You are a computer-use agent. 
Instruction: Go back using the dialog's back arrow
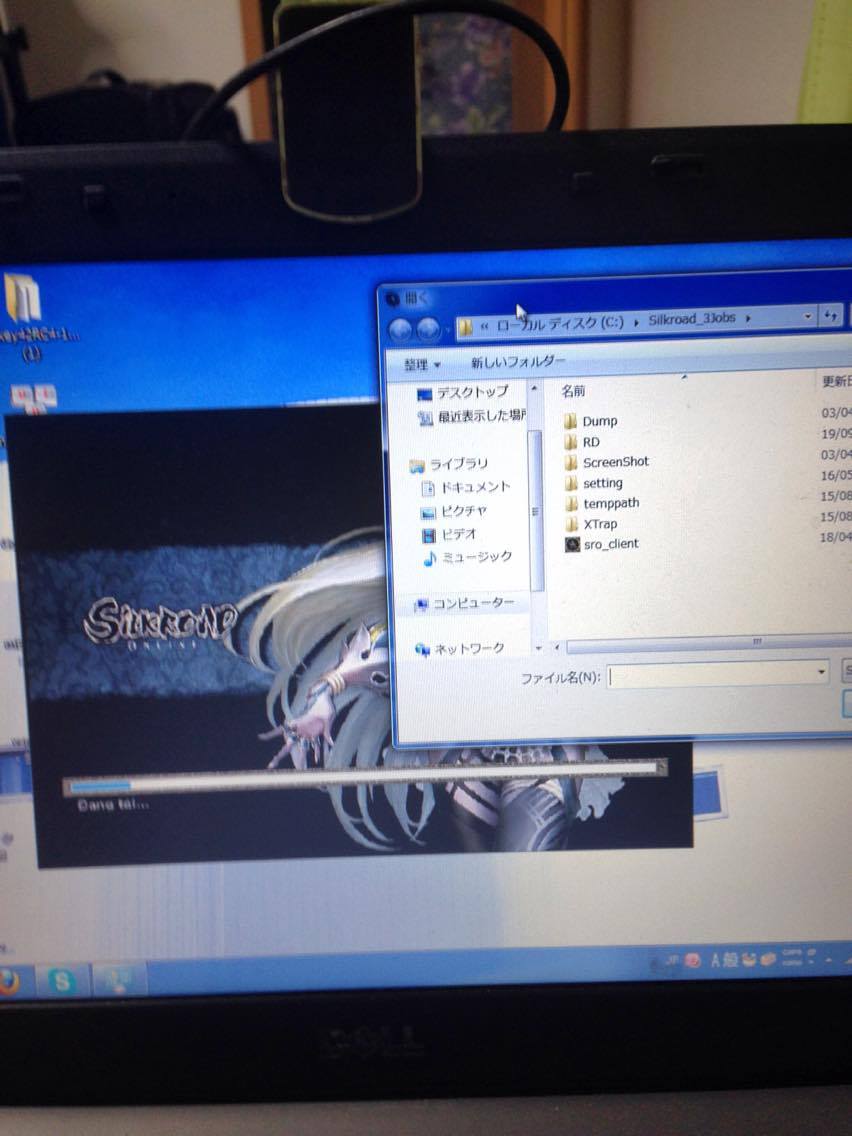400,330
